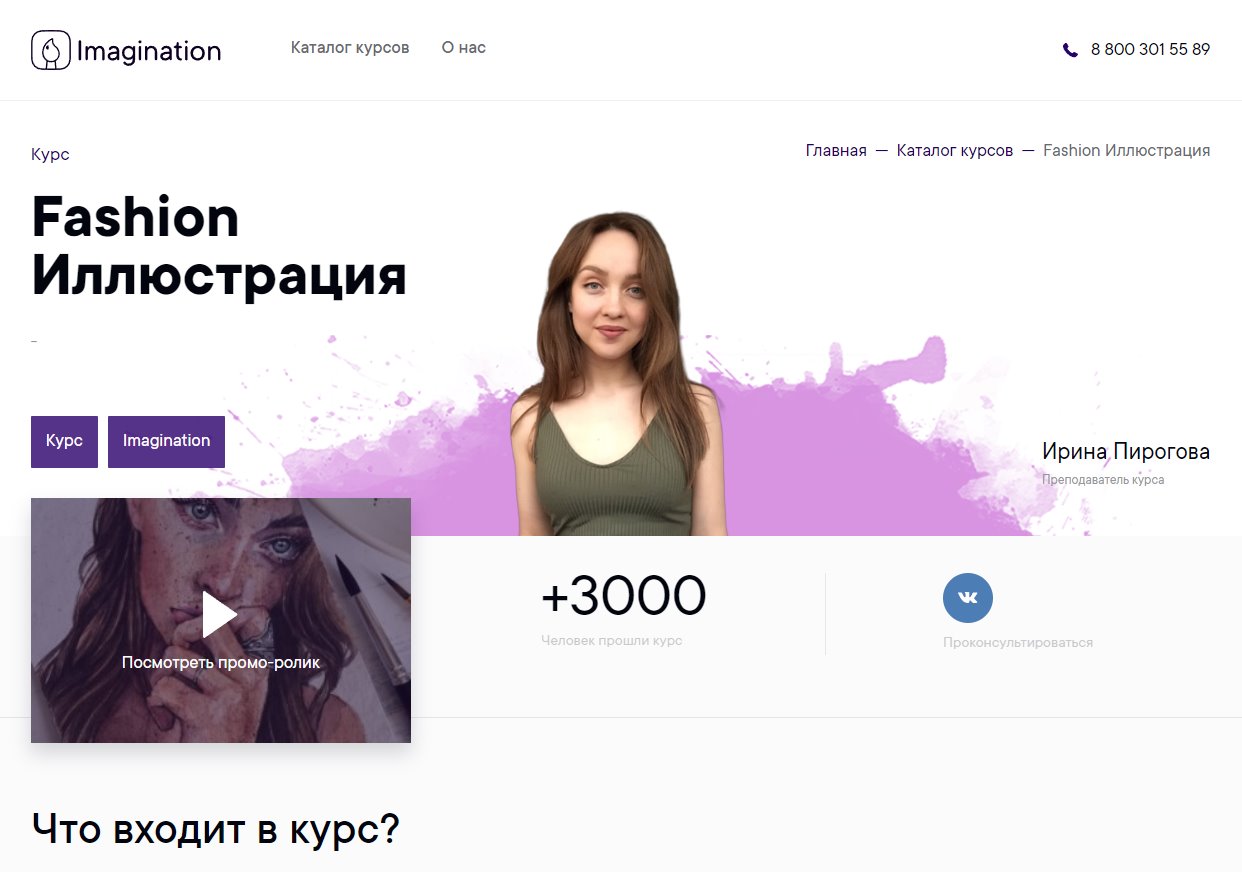
Task: Call phone number 8 800 301 55 89
Action: pos(1150,49)
